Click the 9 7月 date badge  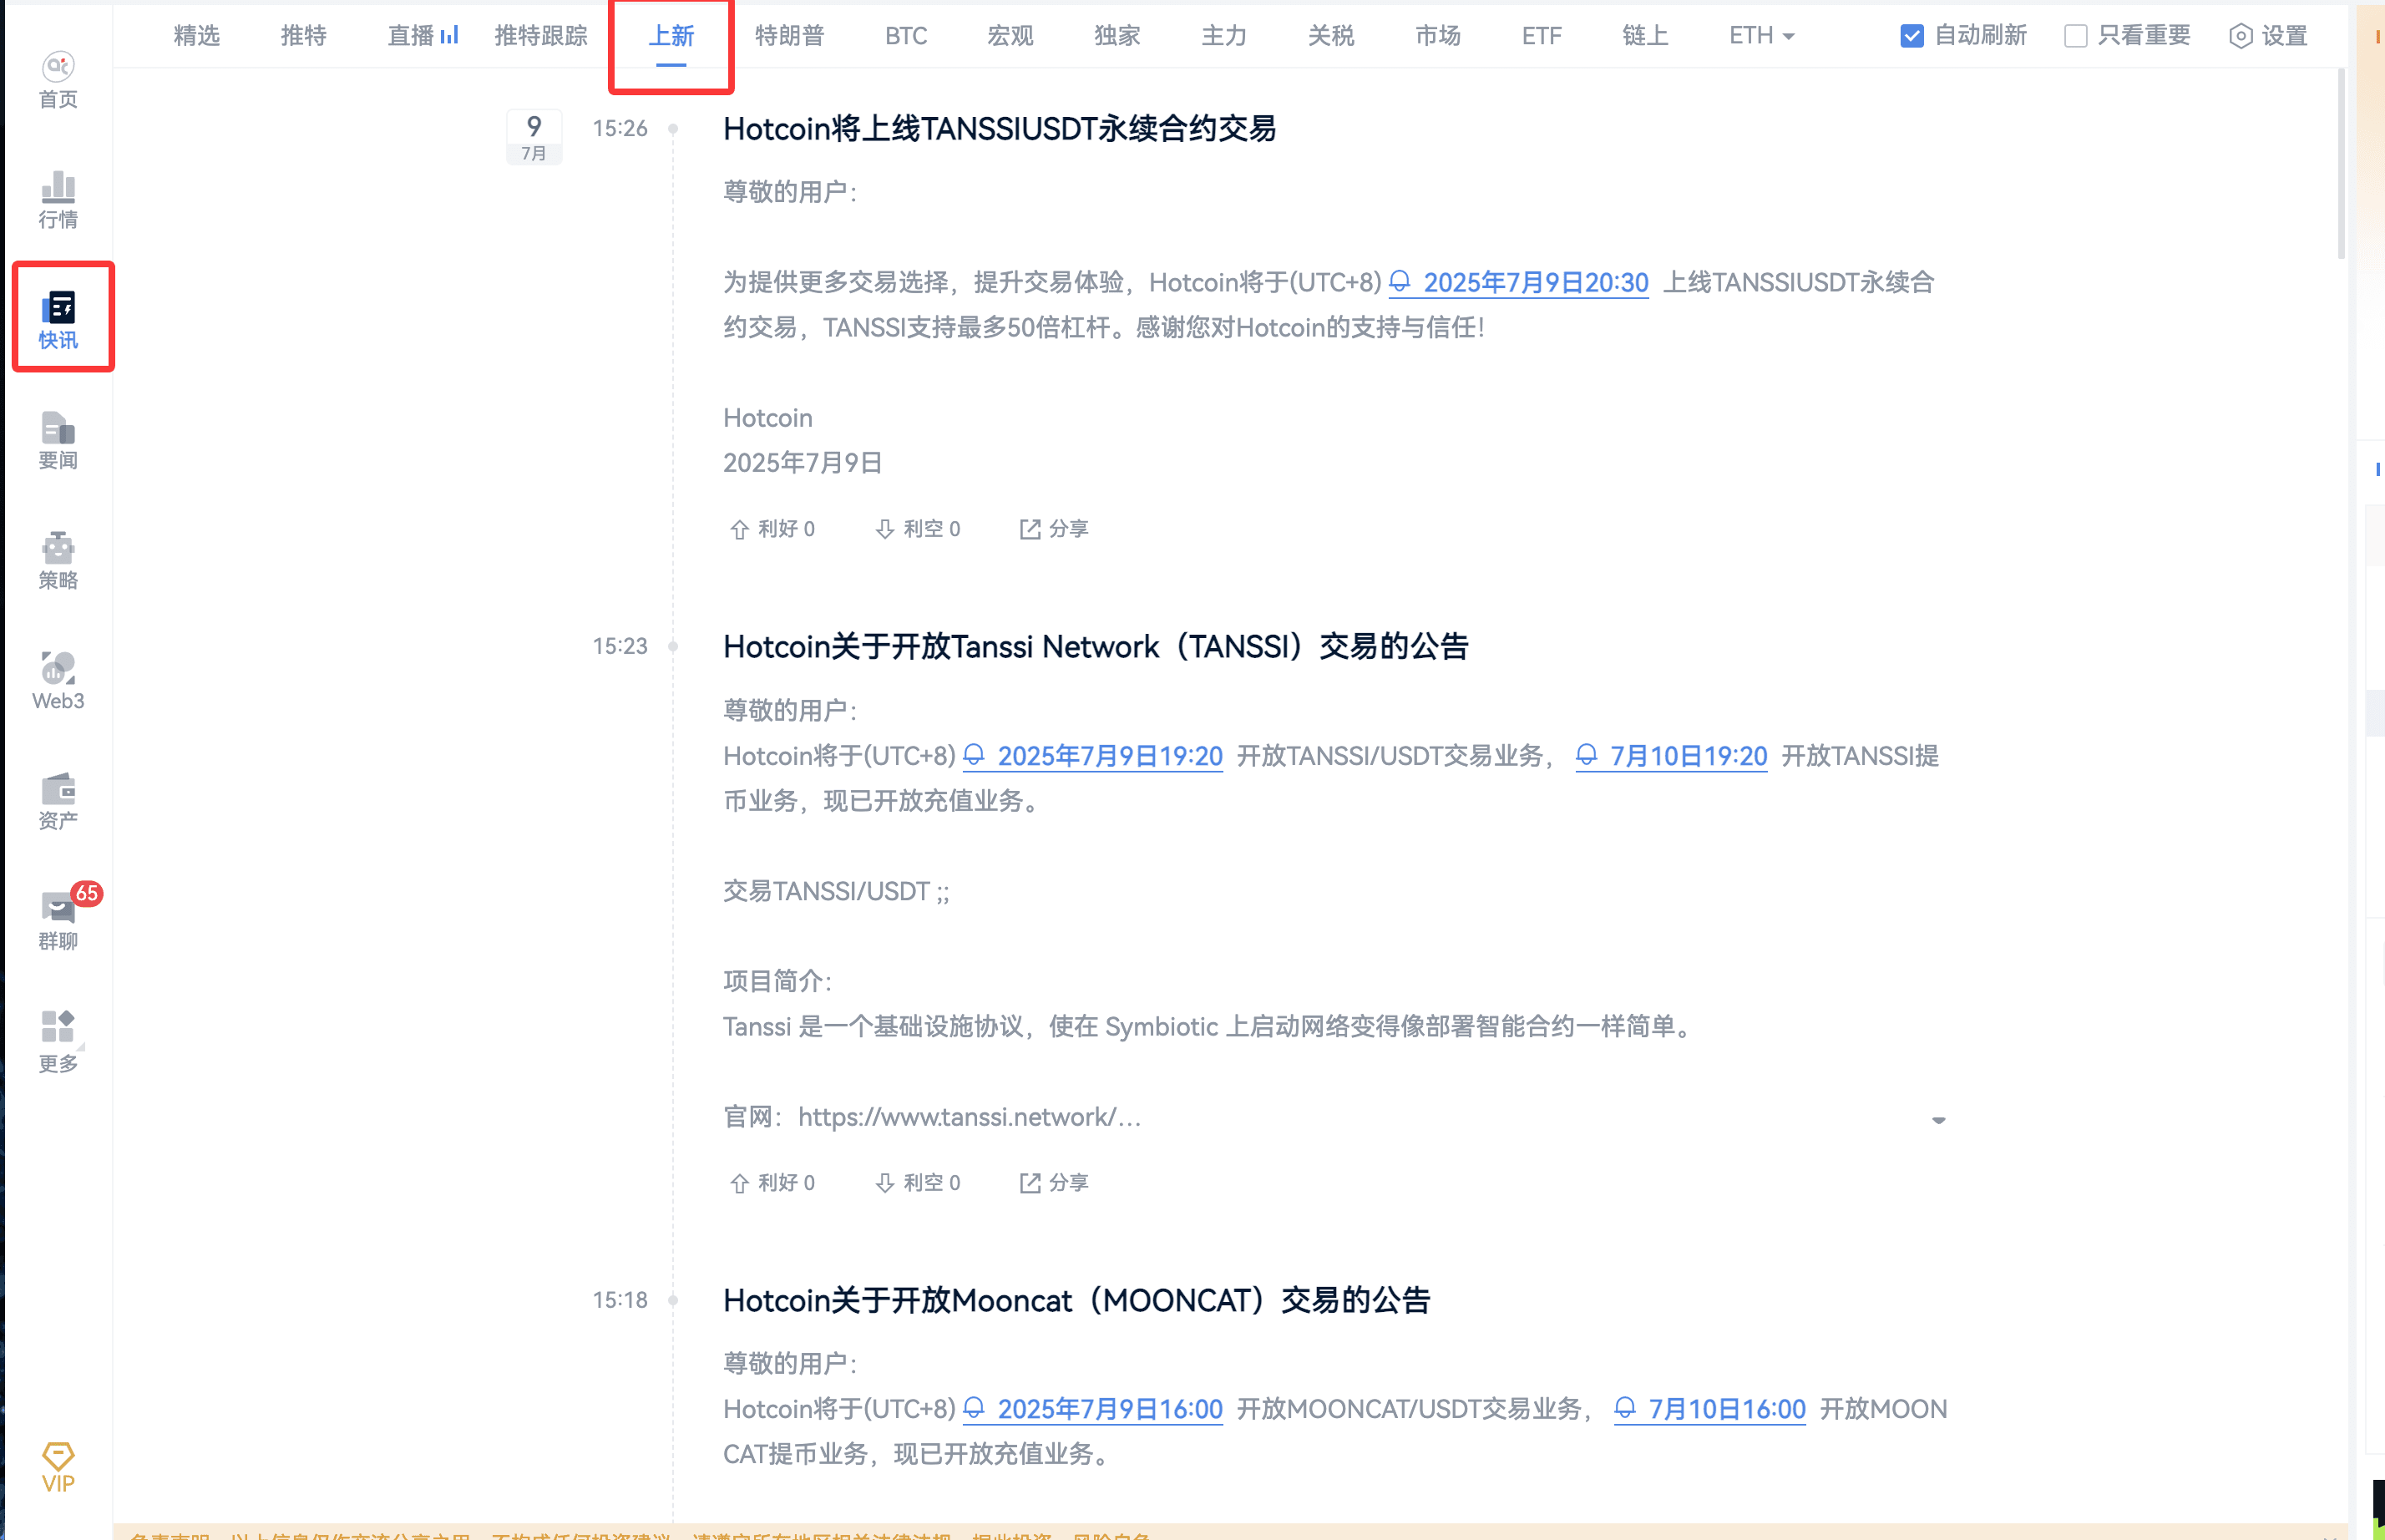(534, 137)
